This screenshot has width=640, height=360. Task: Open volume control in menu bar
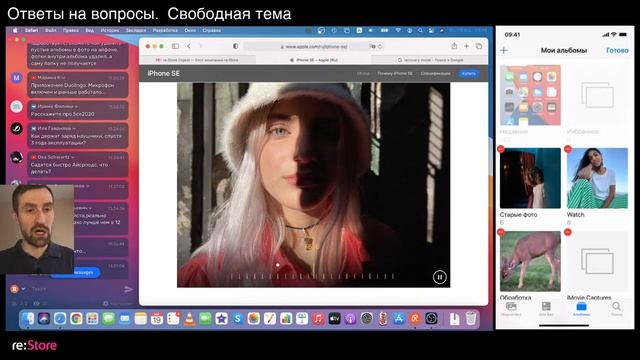tap(371, 30)
